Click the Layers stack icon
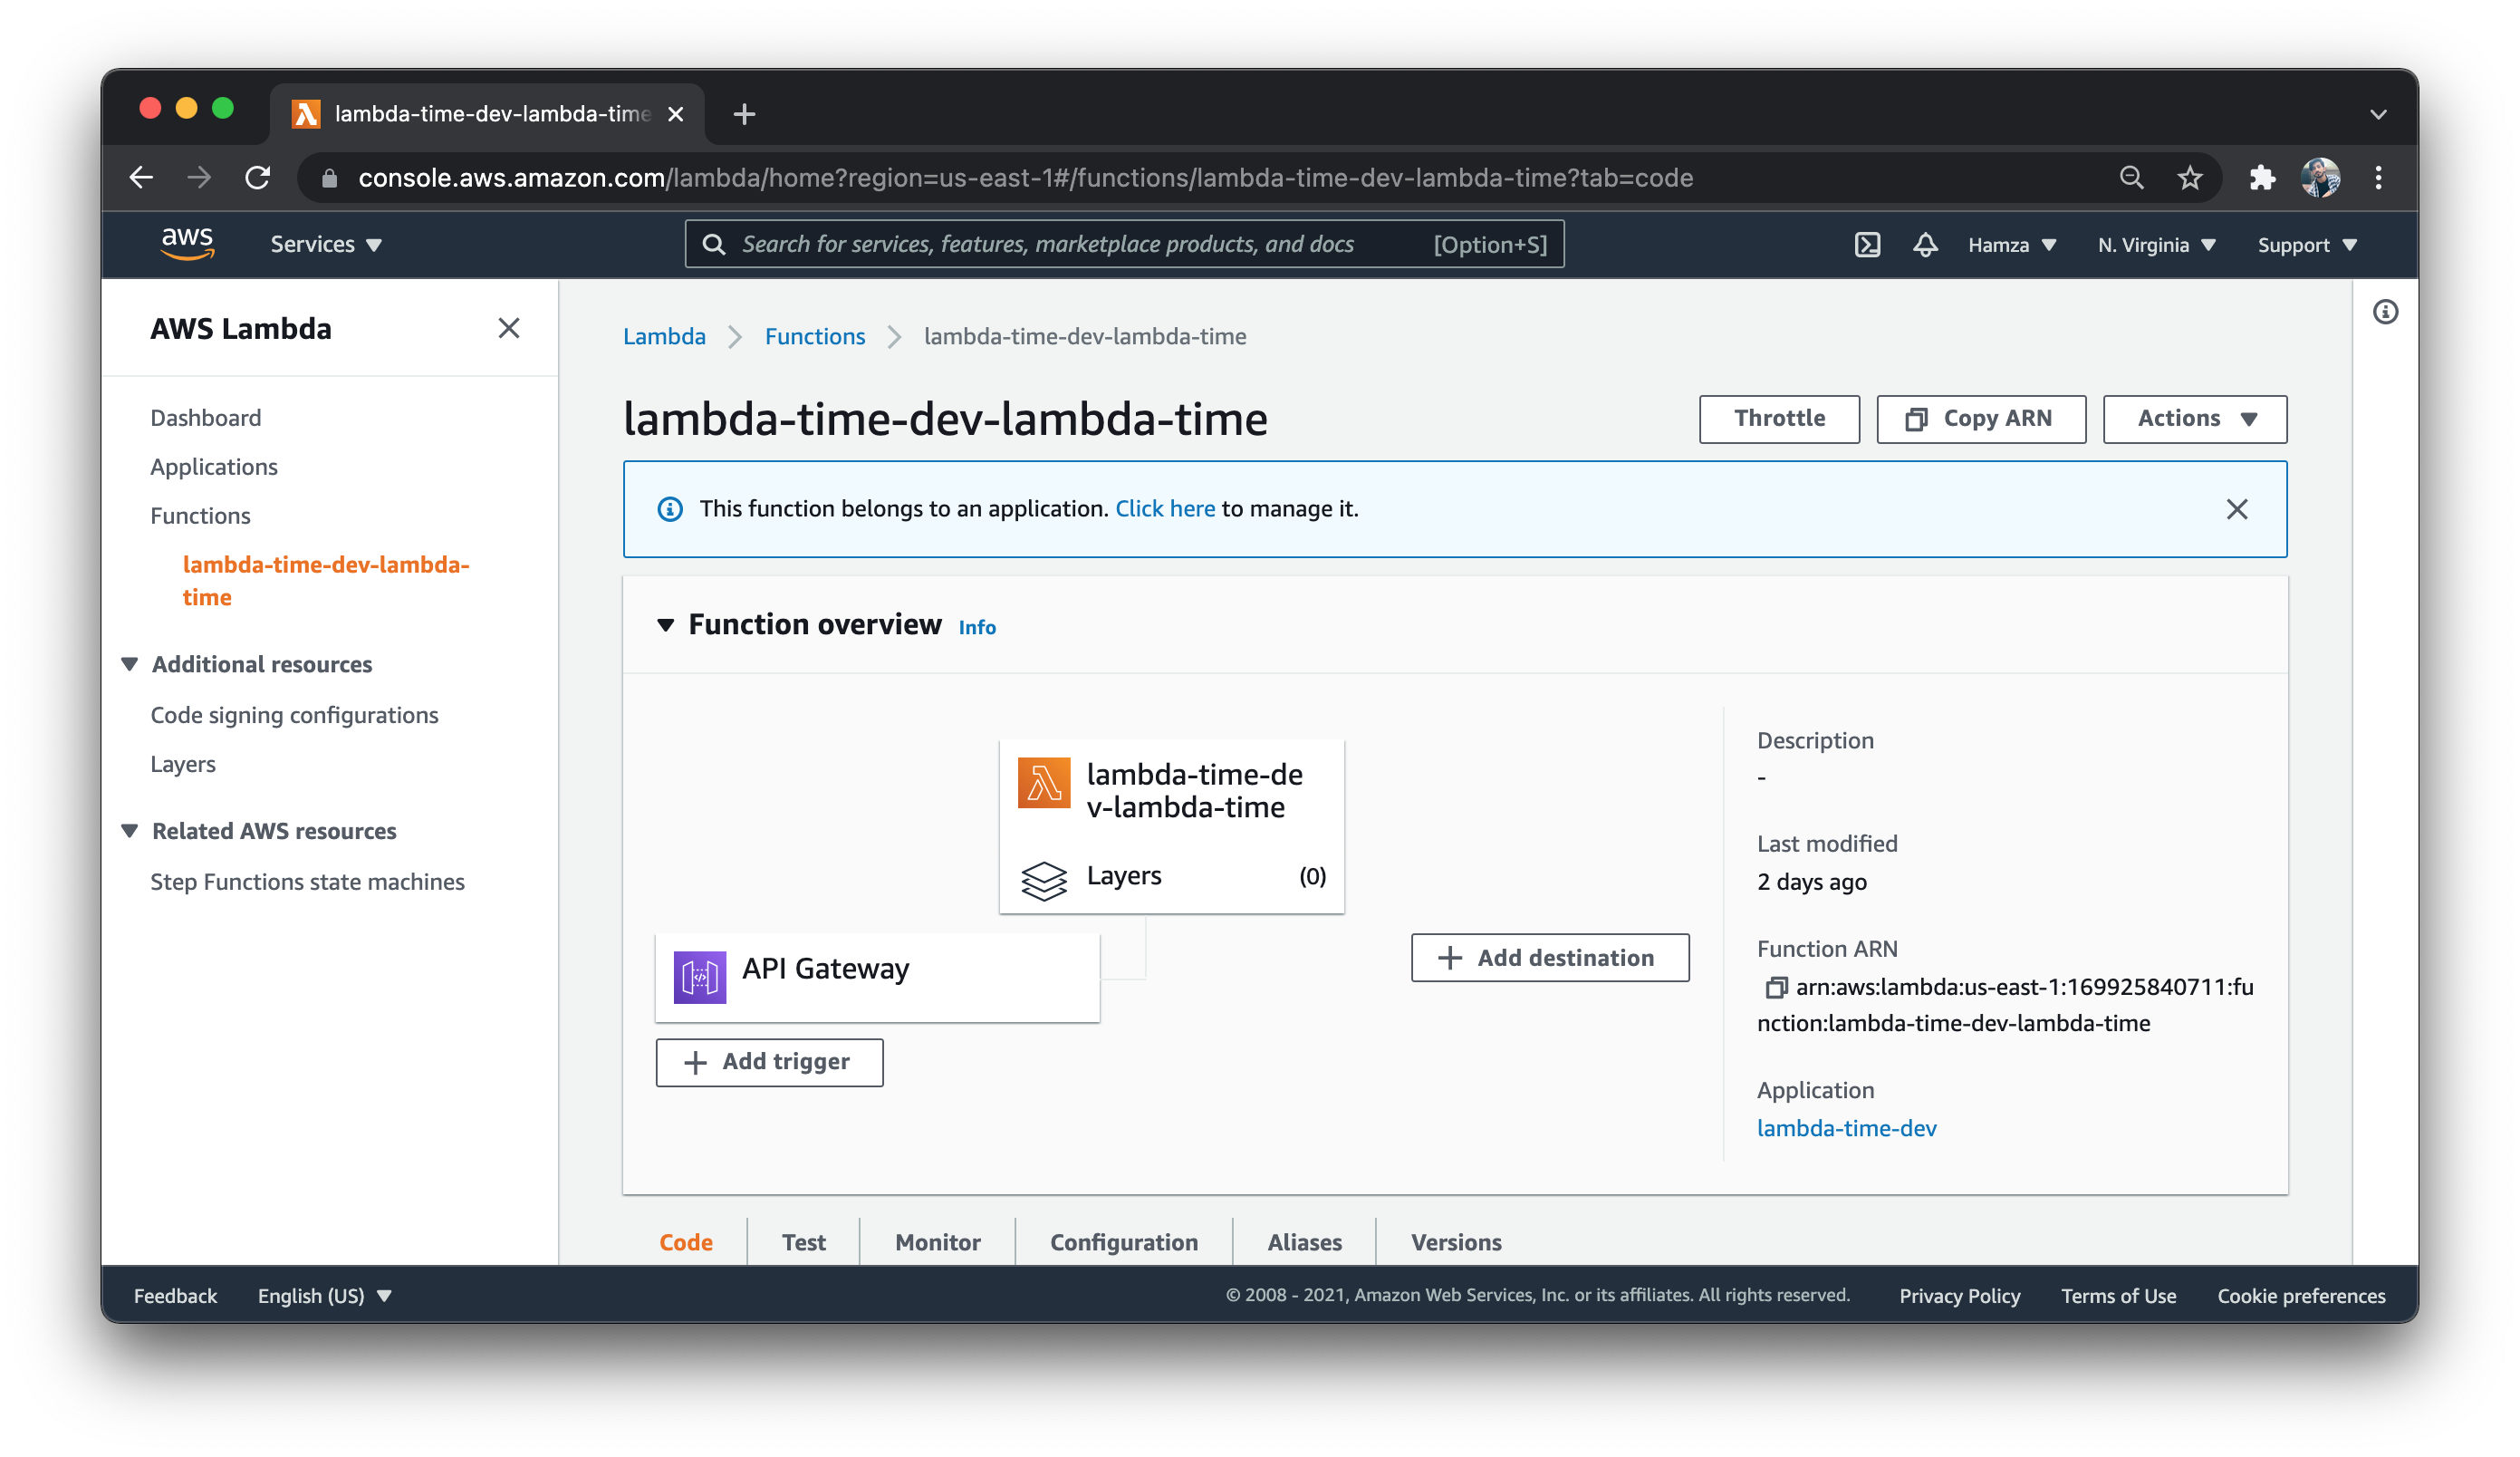 1044,880
